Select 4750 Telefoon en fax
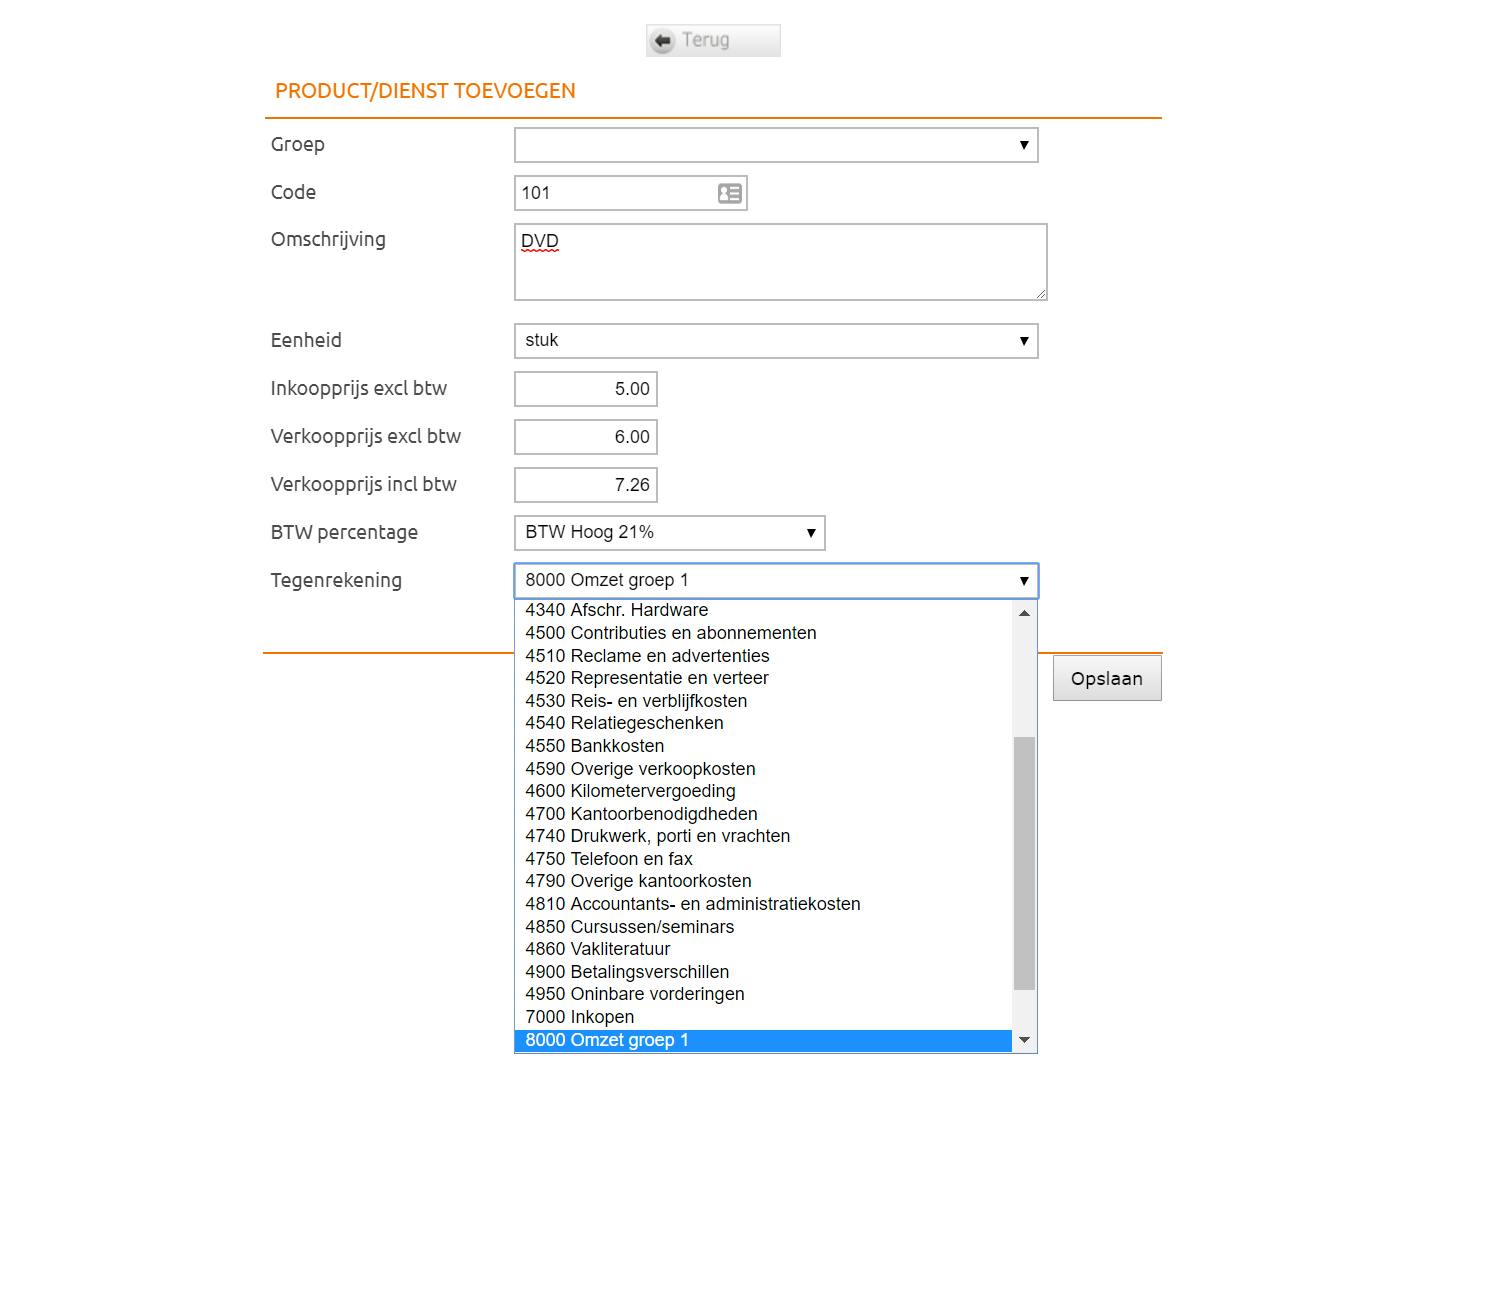The height and width of the screenshot is (1292, 1492). click(x=764, y=859)
